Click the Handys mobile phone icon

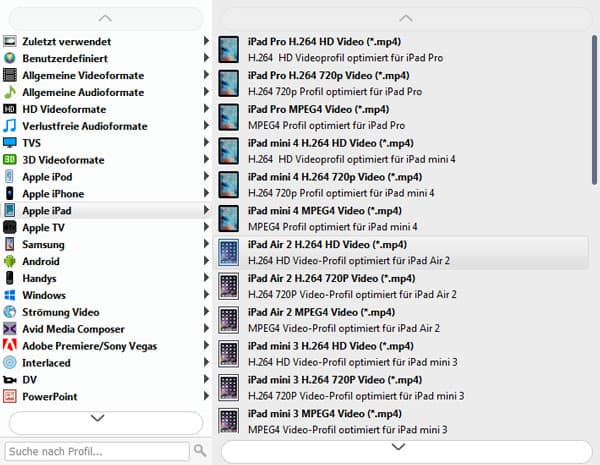(10, 278)
